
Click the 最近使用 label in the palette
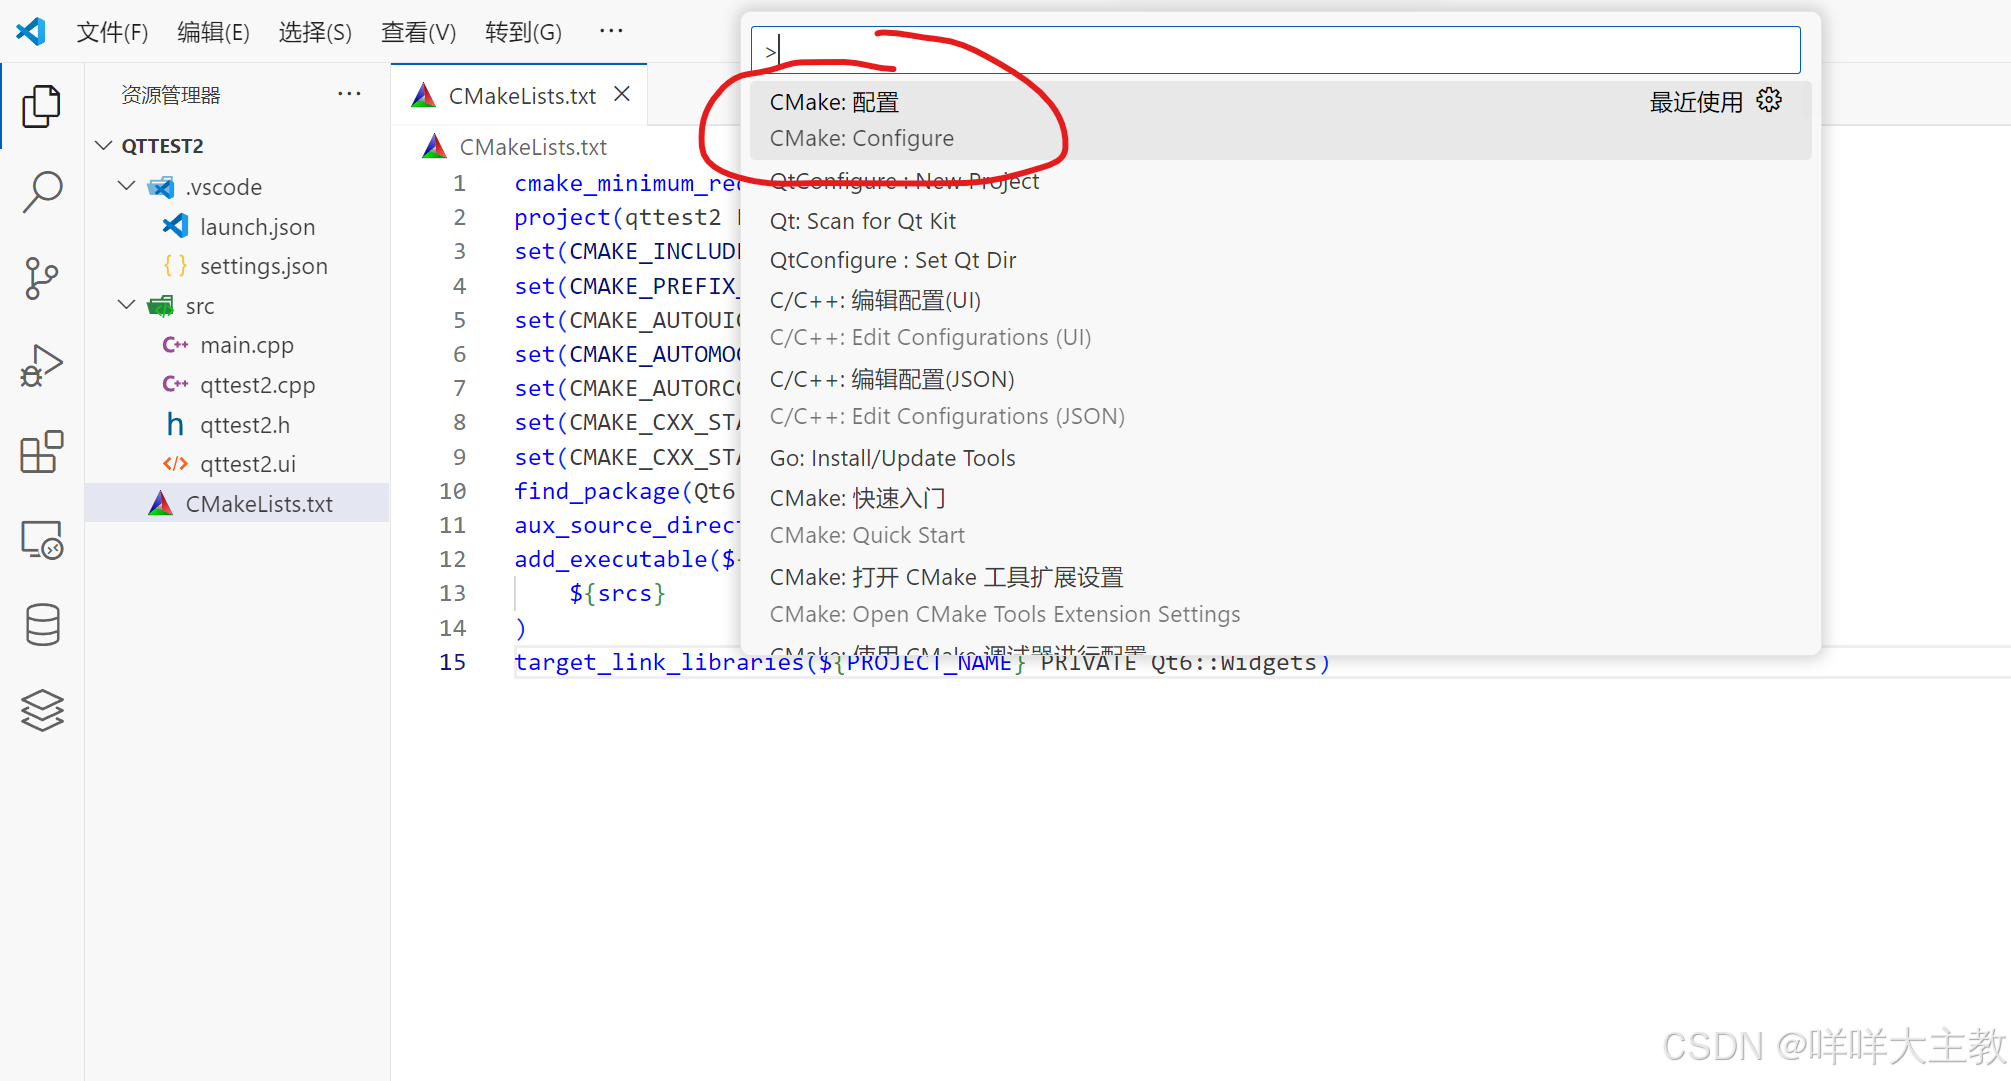[x=1696, y=102]
